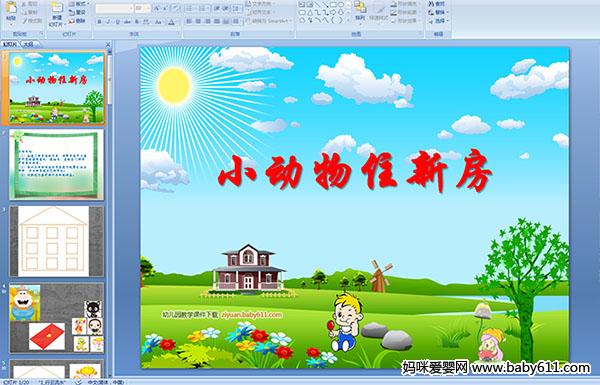This screenshot has width=600, height=385.
Task: Switch to the Outline pane tab
Action: (x=28, y=44)
